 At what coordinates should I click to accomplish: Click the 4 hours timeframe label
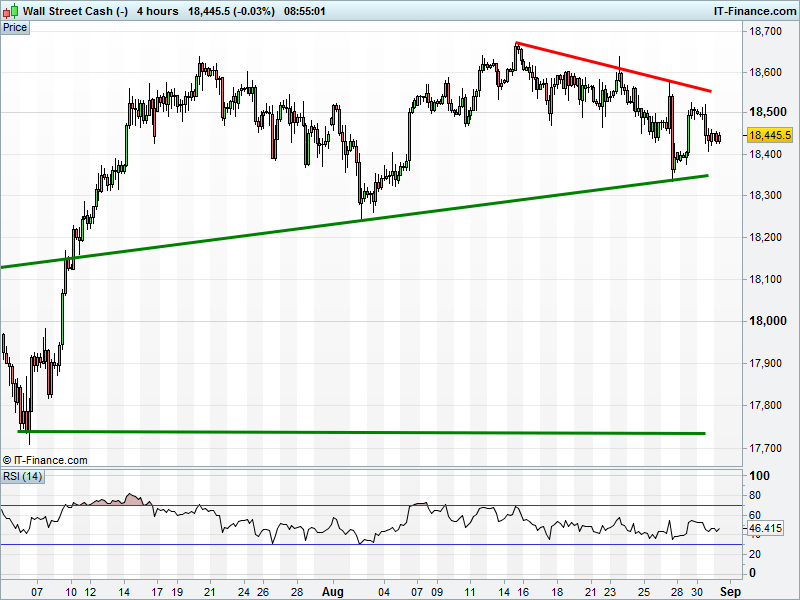(x=158, y=11)
